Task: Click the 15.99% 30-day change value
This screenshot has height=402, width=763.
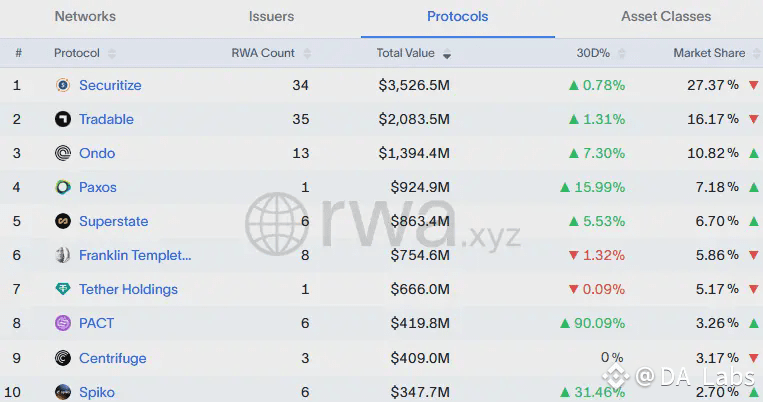Action: point(600,187)
